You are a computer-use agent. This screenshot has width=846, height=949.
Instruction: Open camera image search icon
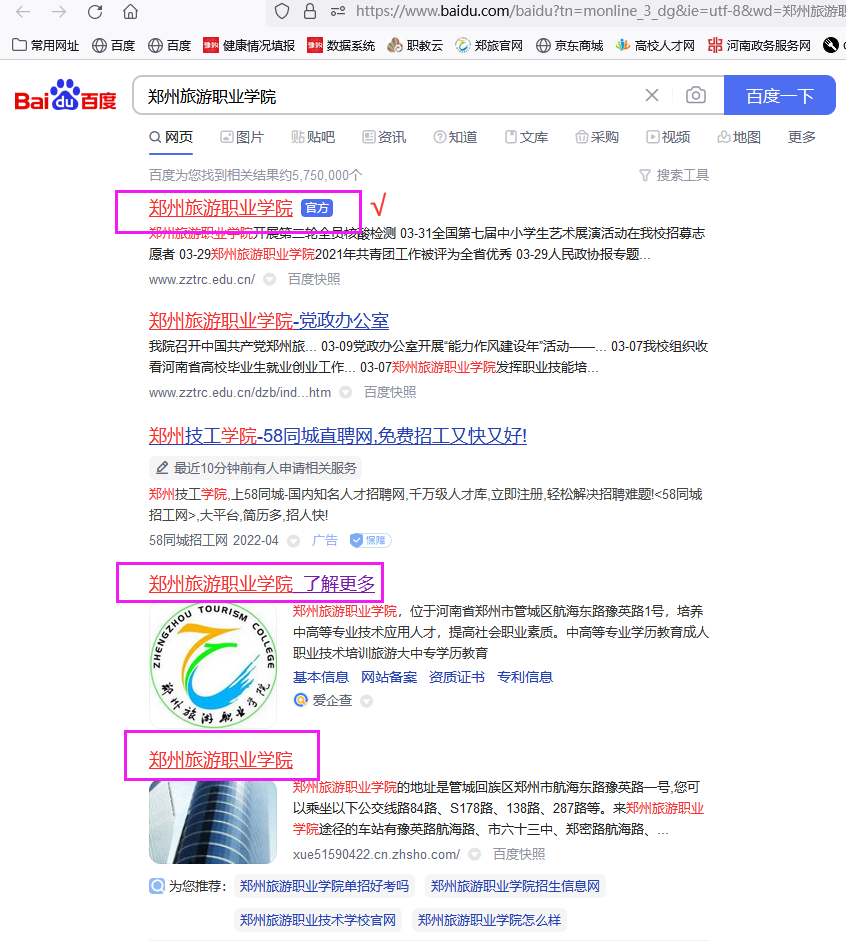pos(696,95)
